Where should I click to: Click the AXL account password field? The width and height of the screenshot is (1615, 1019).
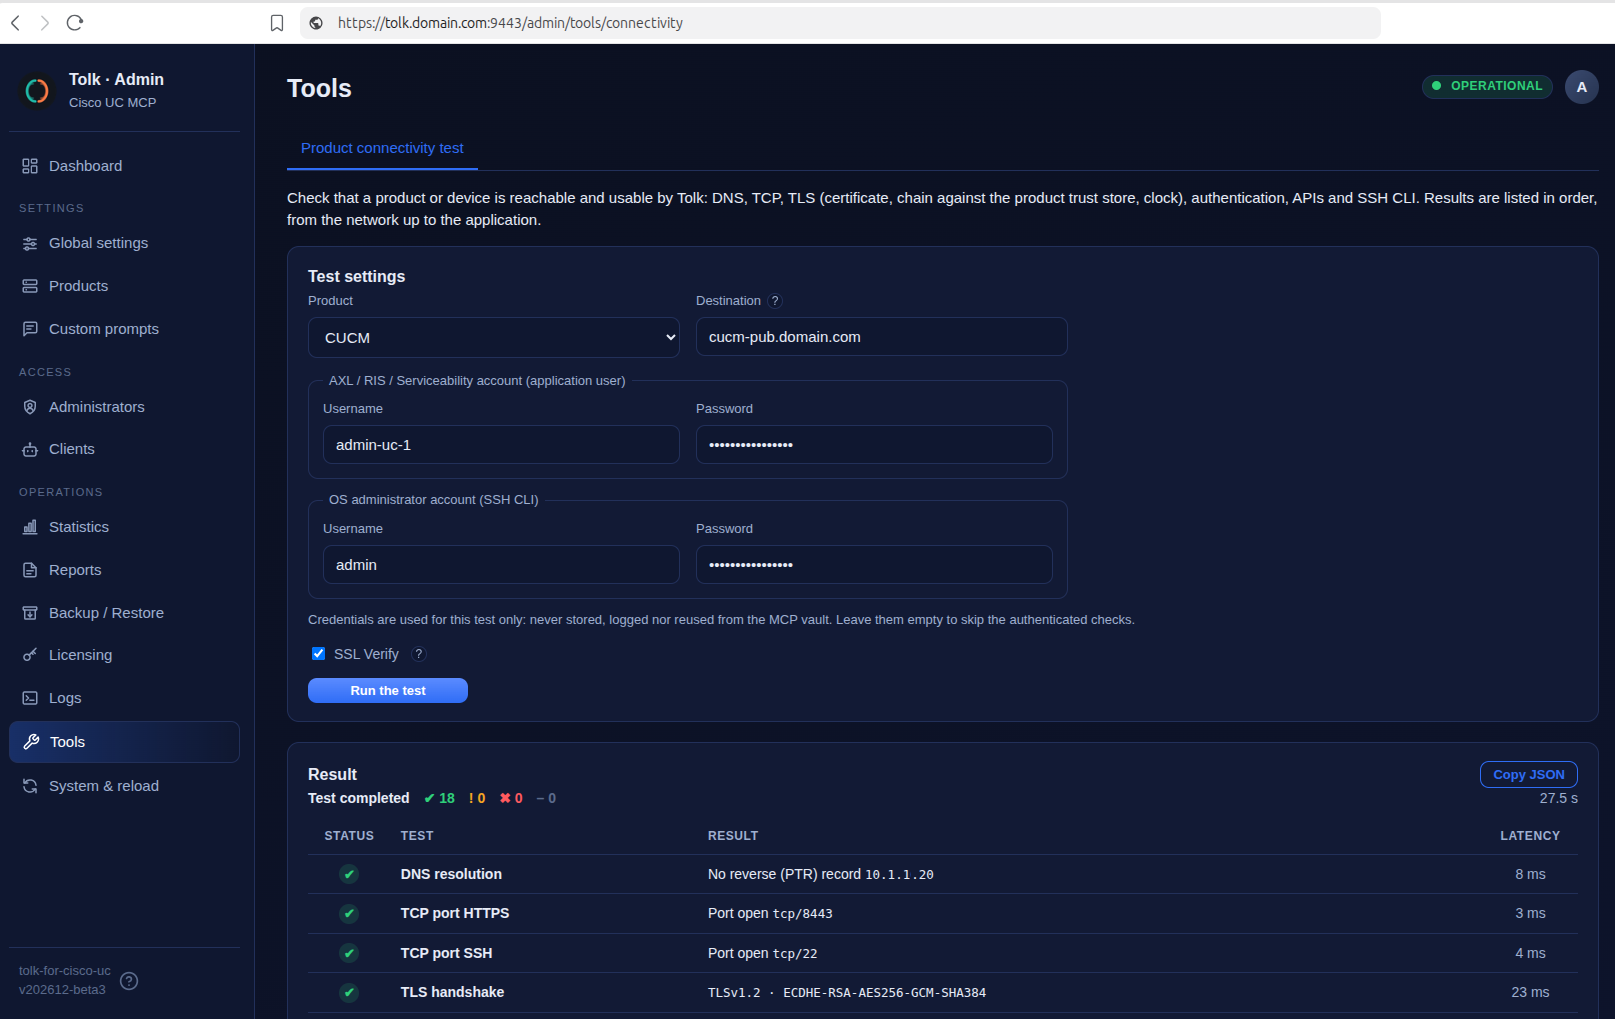[x=874, y=445]
